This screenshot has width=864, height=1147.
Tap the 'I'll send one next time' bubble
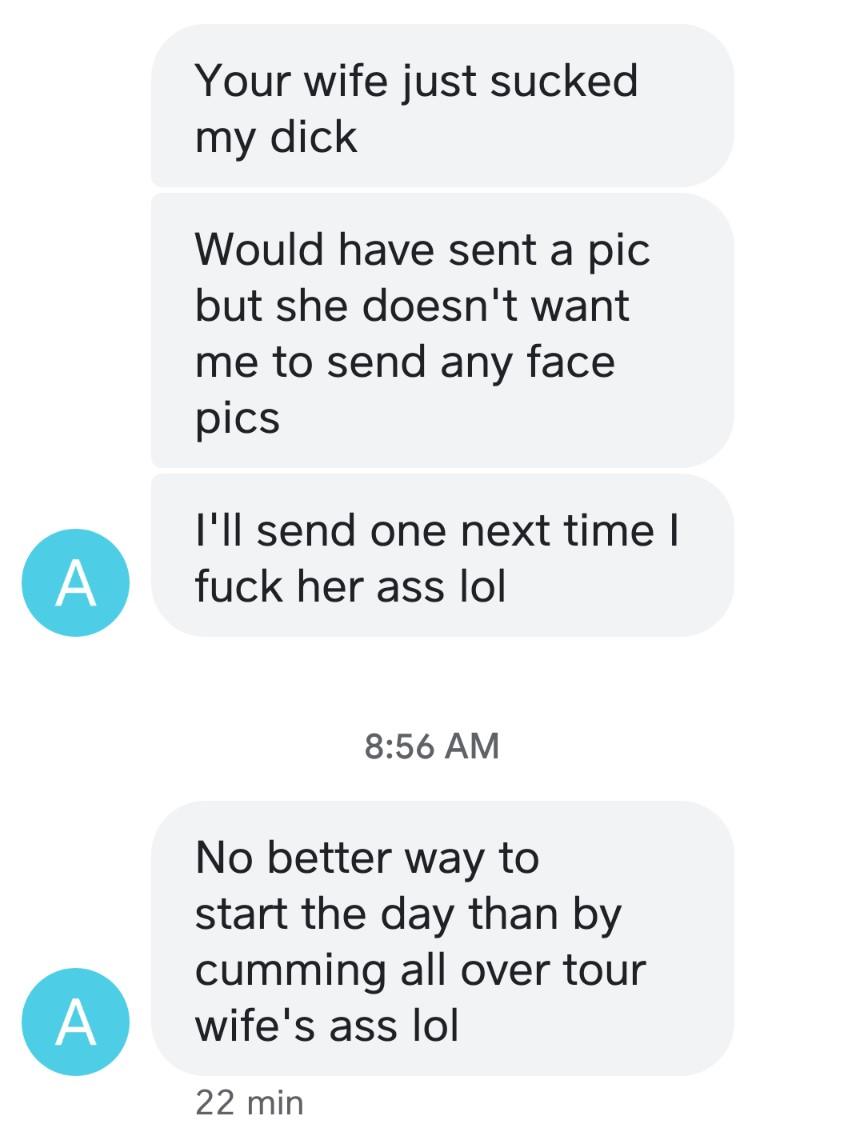pos(442,555)
